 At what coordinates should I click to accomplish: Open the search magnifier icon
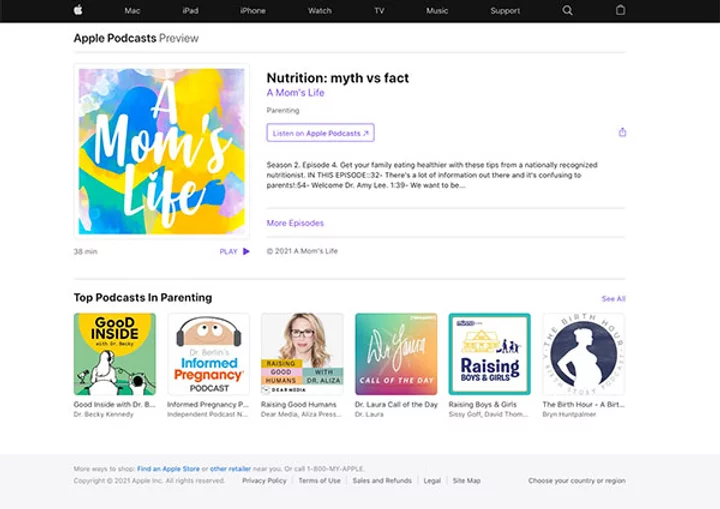point(568,10)
